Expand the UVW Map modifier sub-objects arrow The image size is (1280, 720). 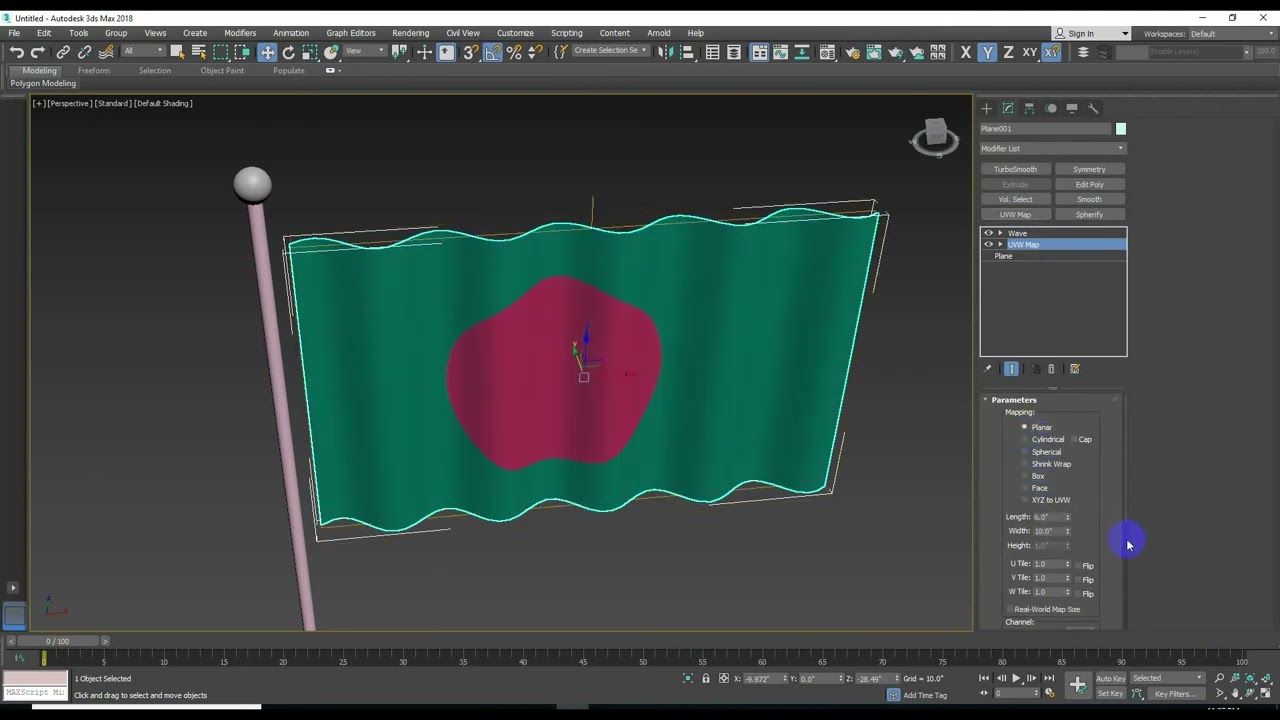(x=1000, y=244)
